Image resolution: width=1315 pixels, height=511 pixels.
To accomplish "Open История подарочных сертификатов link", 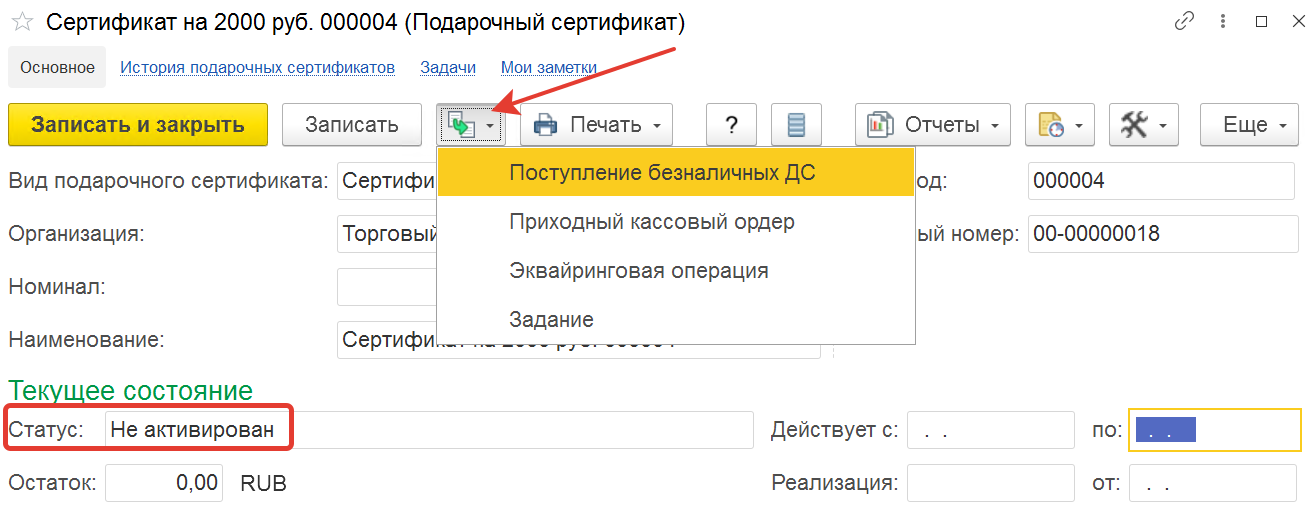I will 258,68.
